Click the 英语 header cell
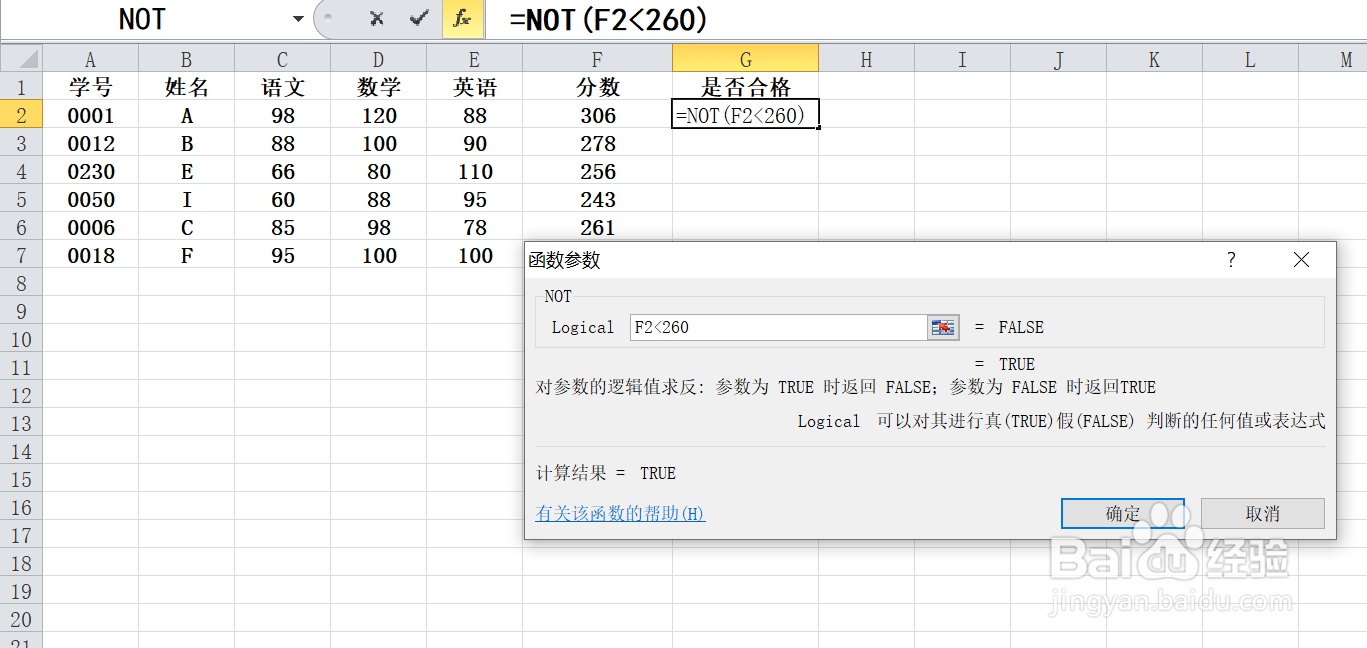This screenshot has width=1367, height=648. (x=474, y=87)
